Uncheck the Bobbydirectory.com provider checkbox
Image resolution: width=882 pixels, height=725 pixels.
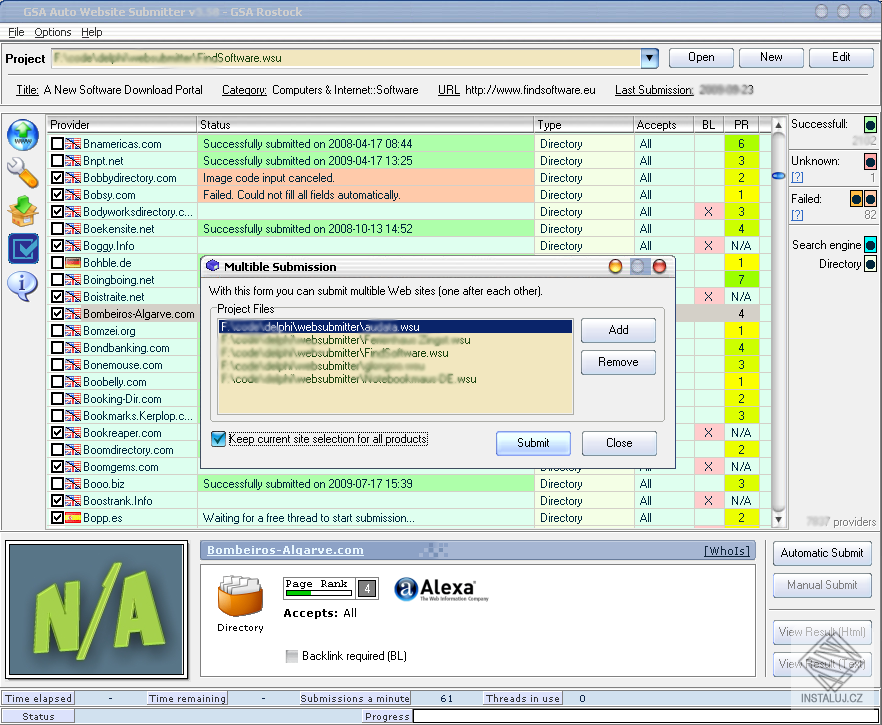click(57, 177)
